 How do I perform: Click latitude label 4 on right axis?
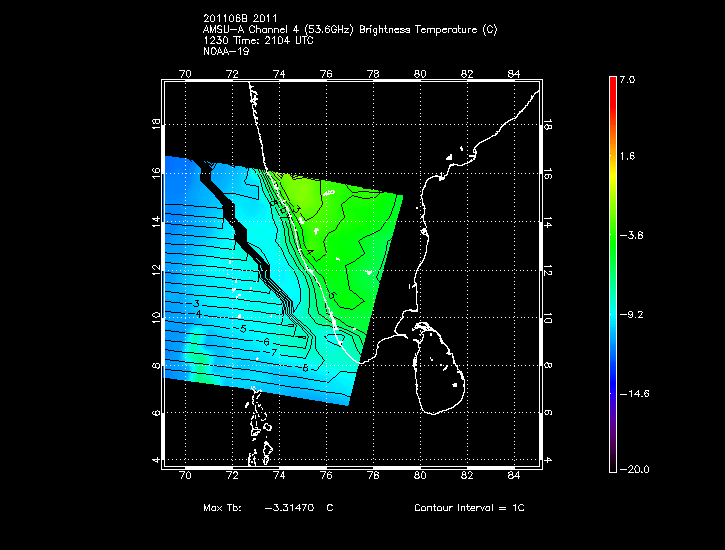coord(547,460)
